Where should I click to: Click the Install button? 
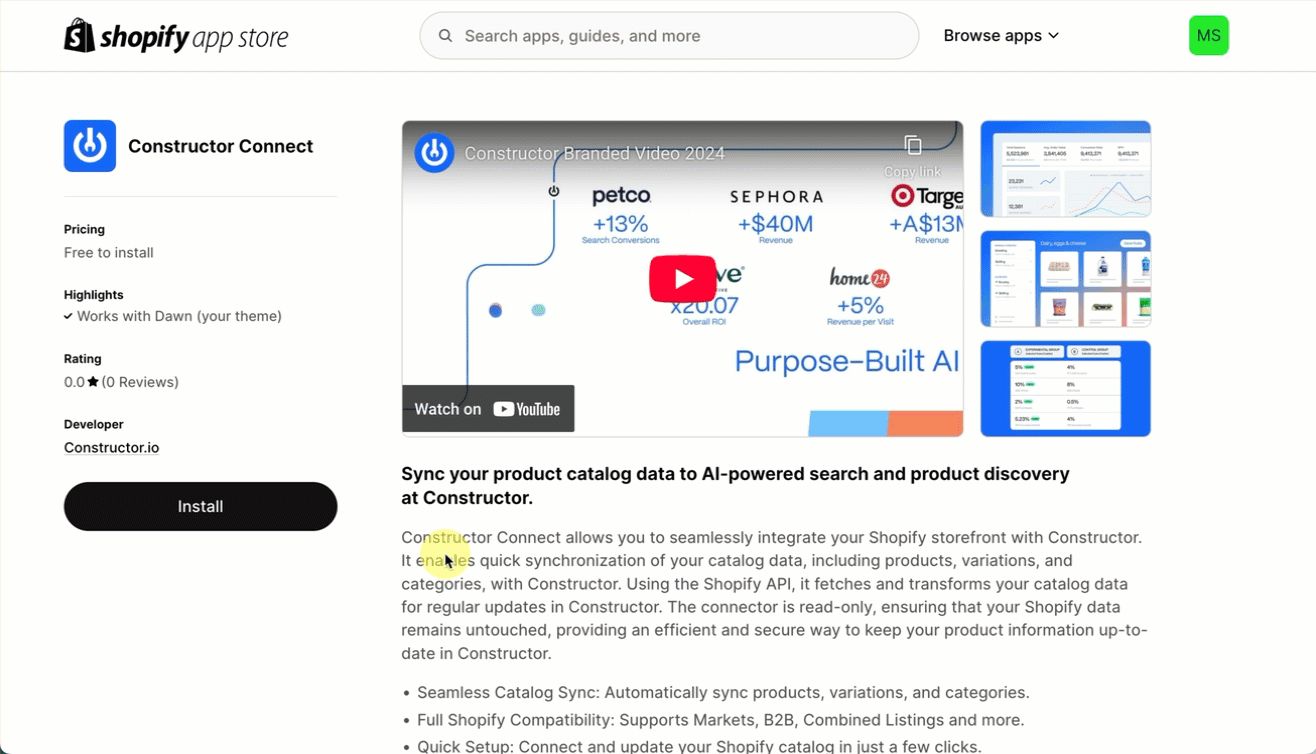[200, 506]
